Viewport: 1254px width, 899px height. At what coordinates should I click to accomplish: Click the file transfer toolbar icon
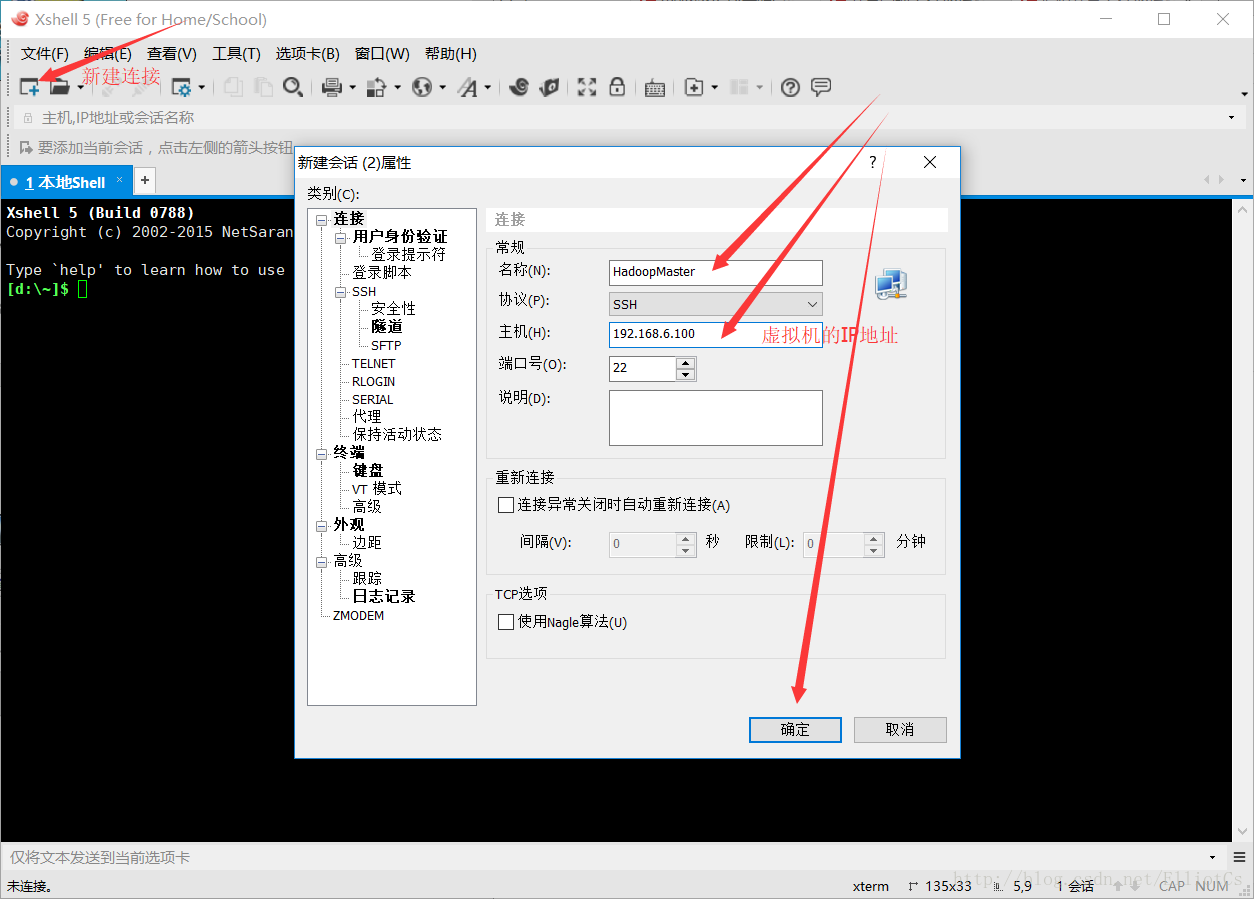[377, 87]
